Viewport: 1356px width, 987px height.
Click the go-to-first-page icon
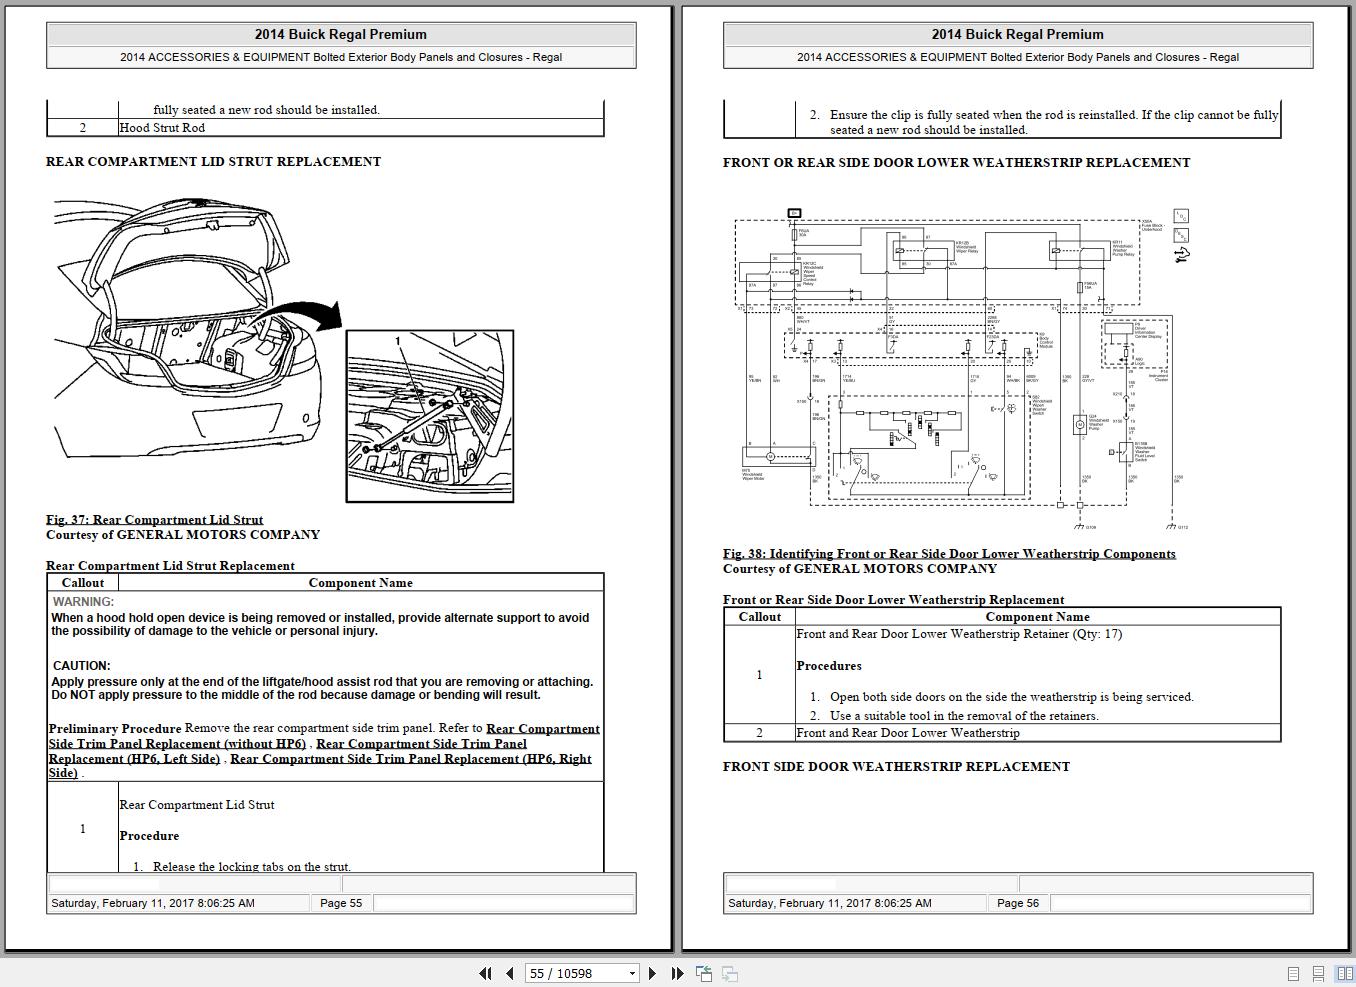click(486, 973)
